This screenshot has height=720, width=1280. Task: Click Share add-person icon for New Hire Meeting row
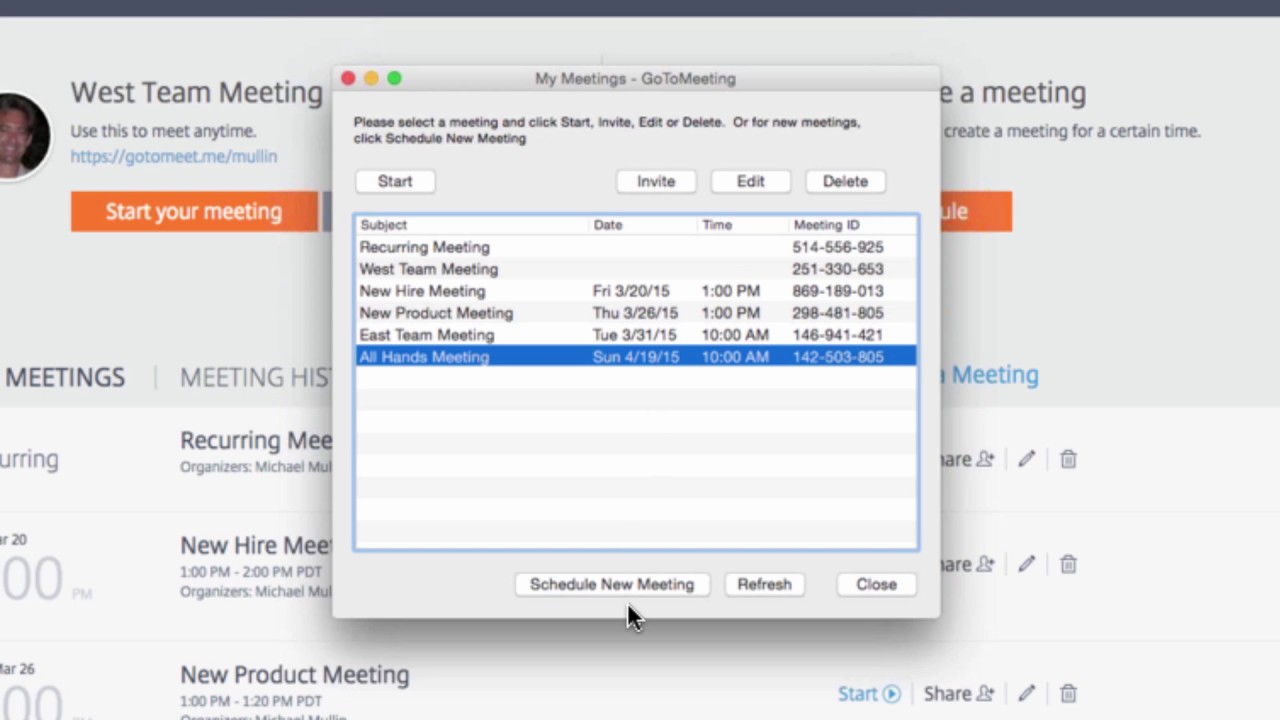[x=985, y=564]
